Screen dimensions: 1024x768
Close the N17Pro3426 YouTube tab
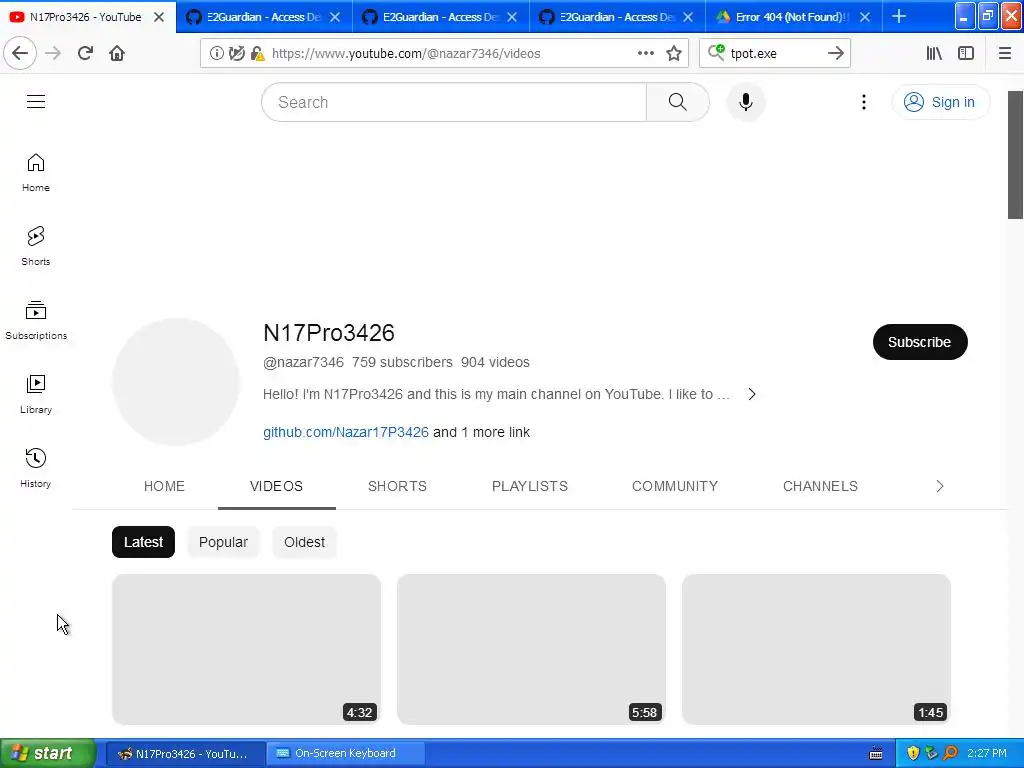point(159,17)
